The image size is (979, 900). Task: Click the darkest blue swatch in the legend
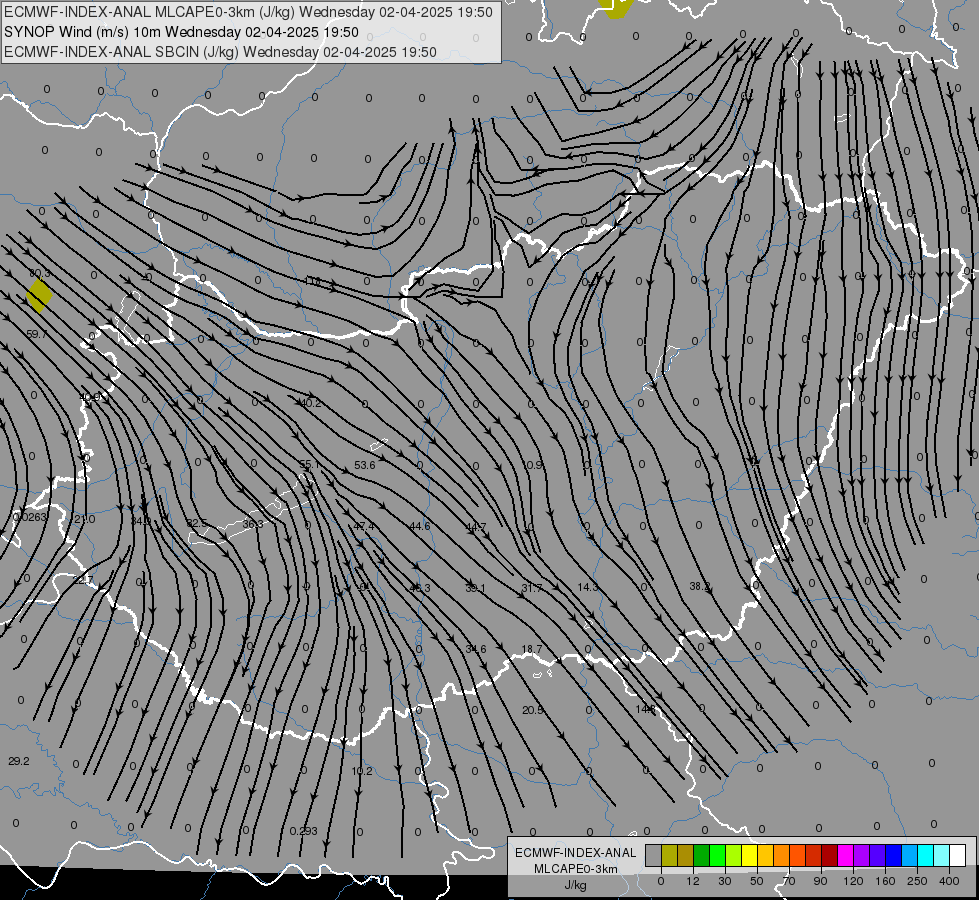pos(893,856)
